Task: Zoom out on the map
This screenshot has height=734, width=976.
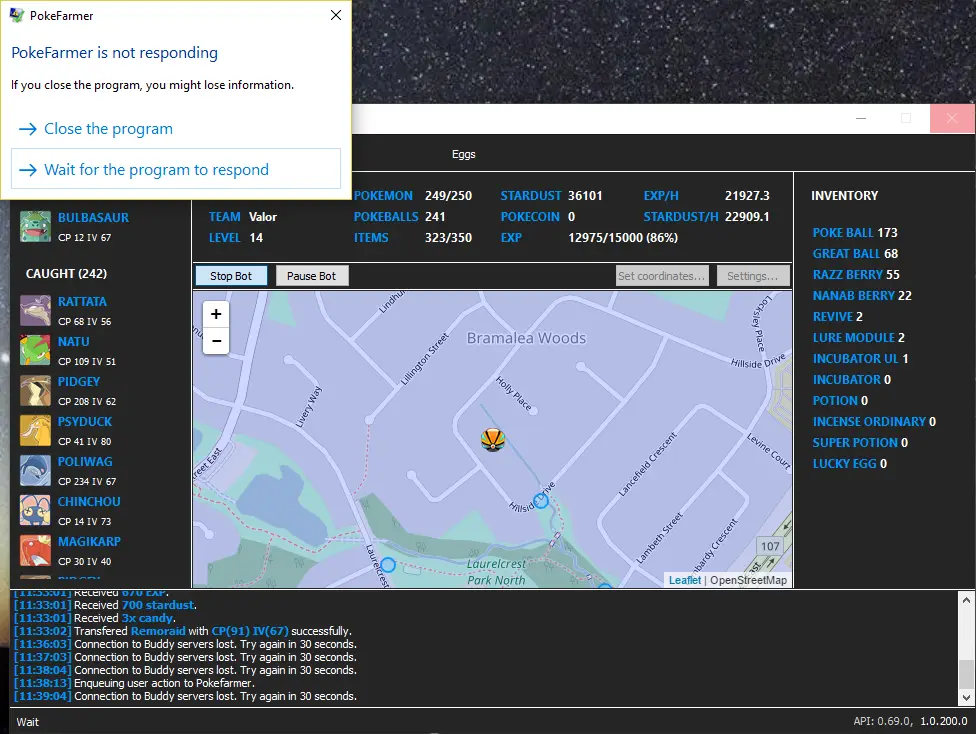Action: point(216,341)
